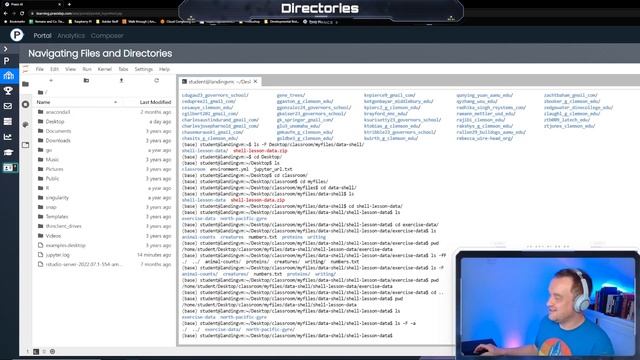This screenshot has height=360, width=640.
Task: Open the thinclient_drives folder
Action: (104, 226)
